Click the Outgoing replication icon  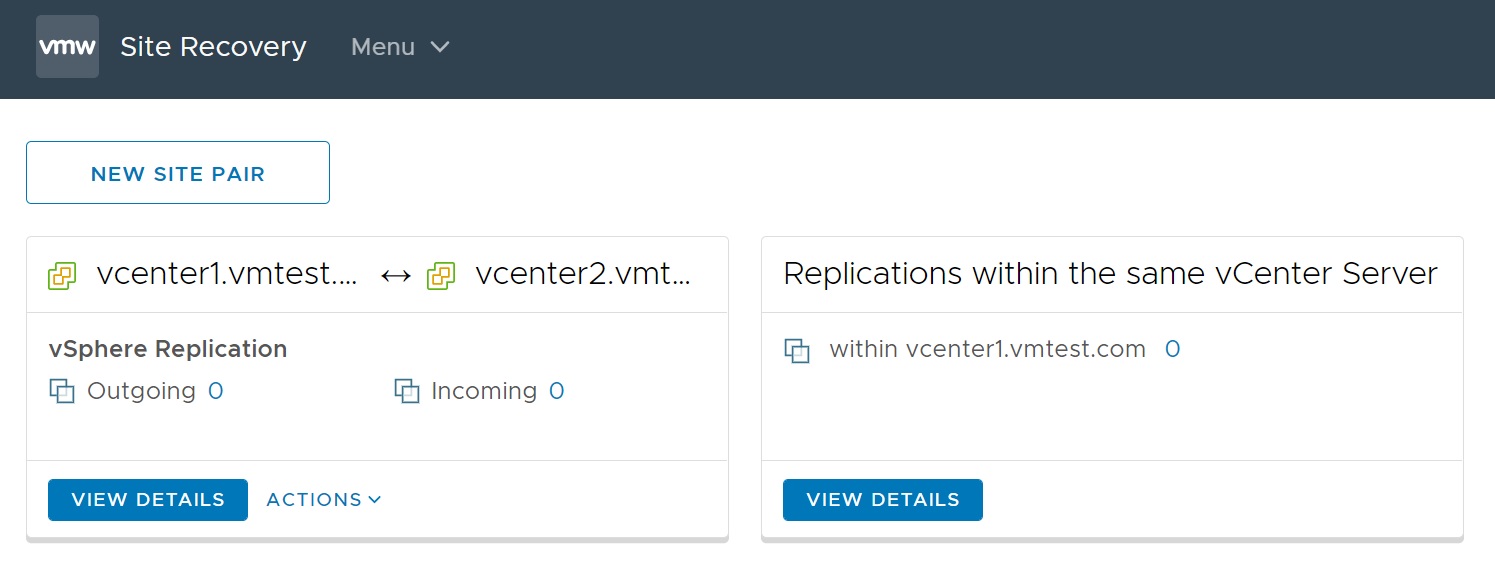pyautogui.click(x=62, y=391)
